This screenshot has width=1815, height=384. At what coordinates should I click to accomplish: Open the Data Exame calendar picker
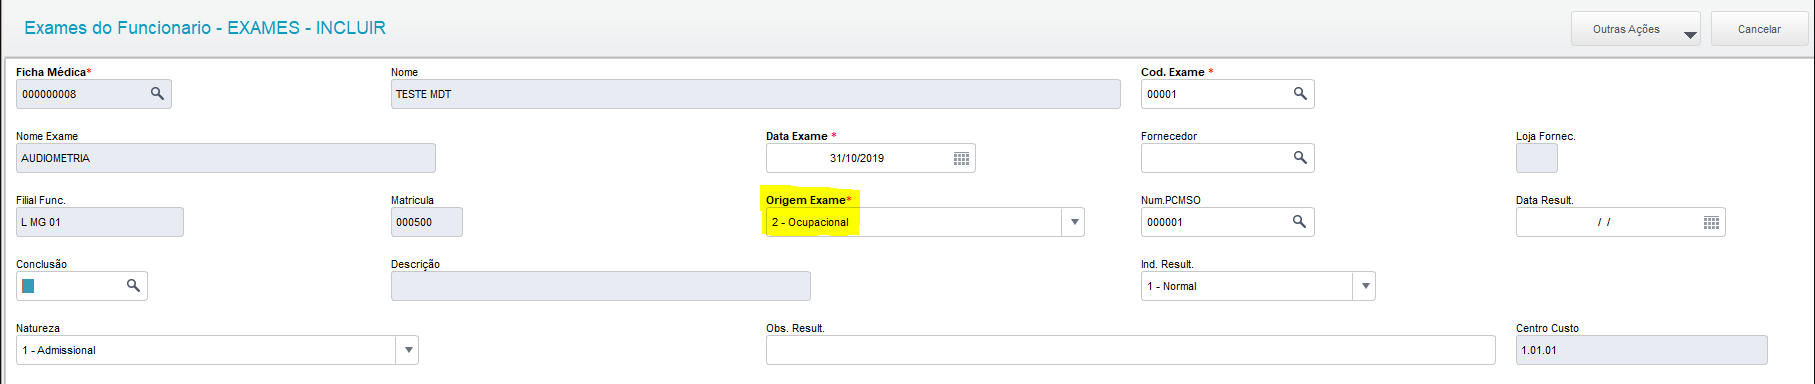[x=961, y=158]
